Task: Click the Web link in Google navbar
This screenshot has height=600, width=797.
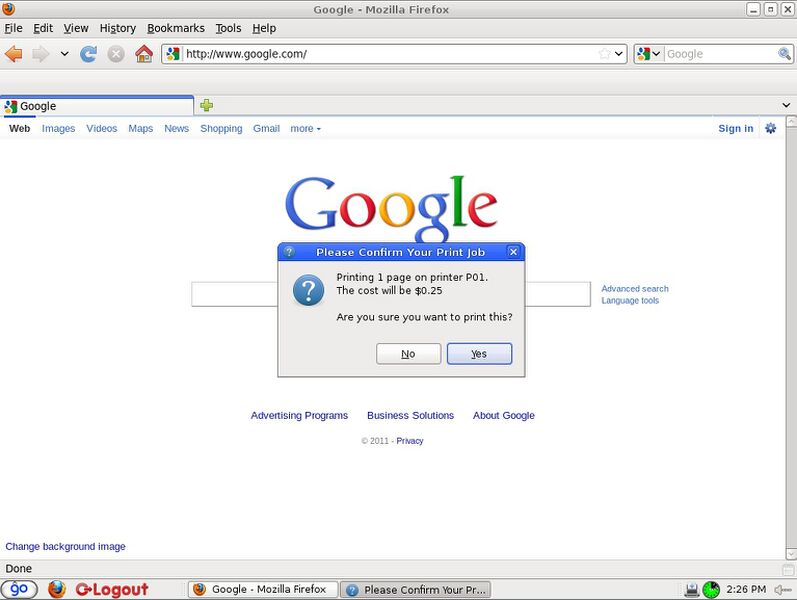Action: [19, 129]
